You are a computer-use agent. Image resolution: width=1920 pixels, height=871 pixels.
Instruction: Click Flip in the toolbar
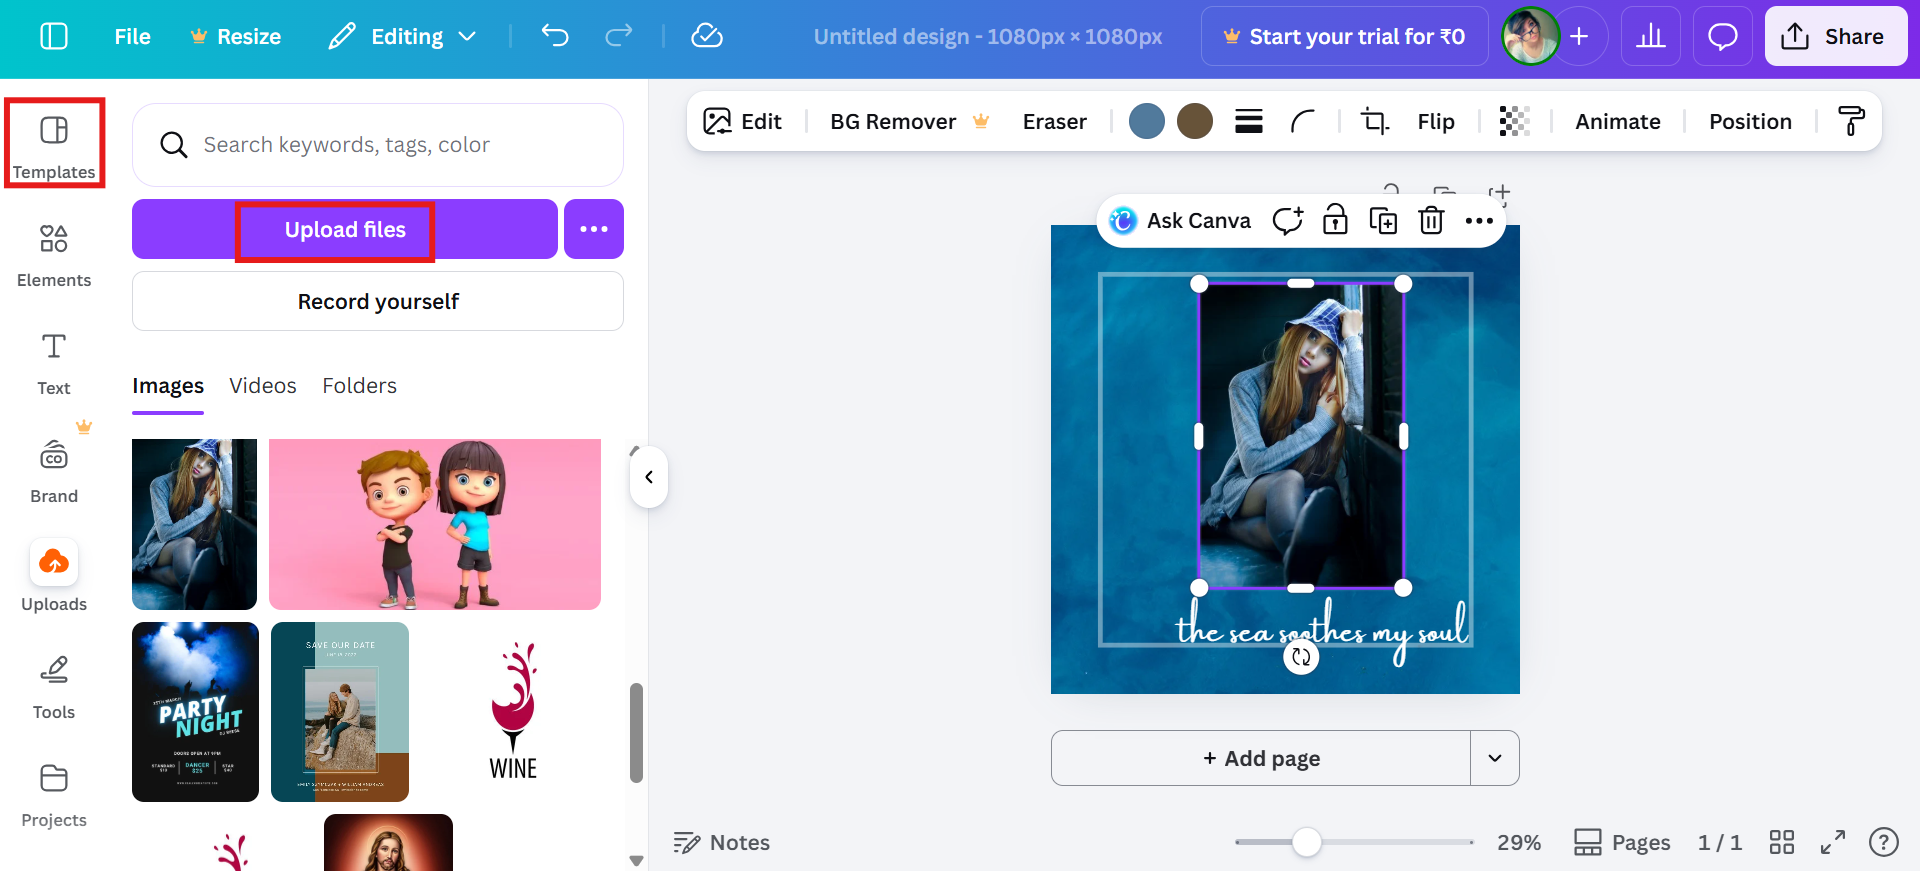pyautogui.click(x=1436, y=122)
